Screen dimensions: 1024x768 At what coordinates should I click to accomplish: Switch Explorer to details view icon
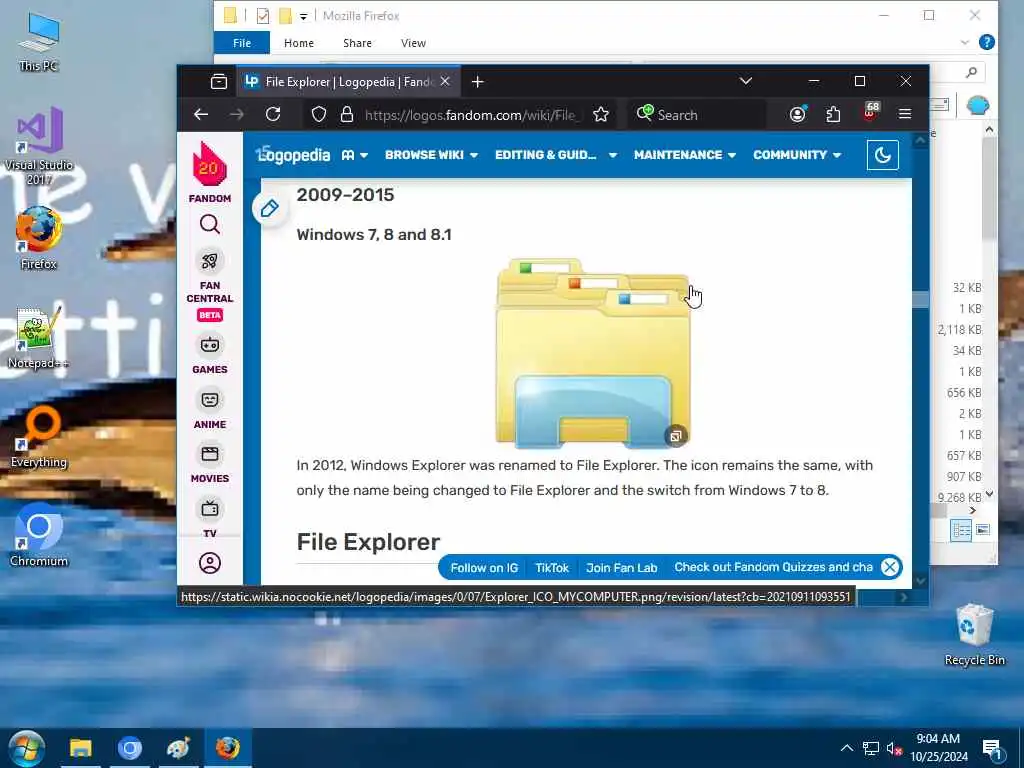coord(961,530)
